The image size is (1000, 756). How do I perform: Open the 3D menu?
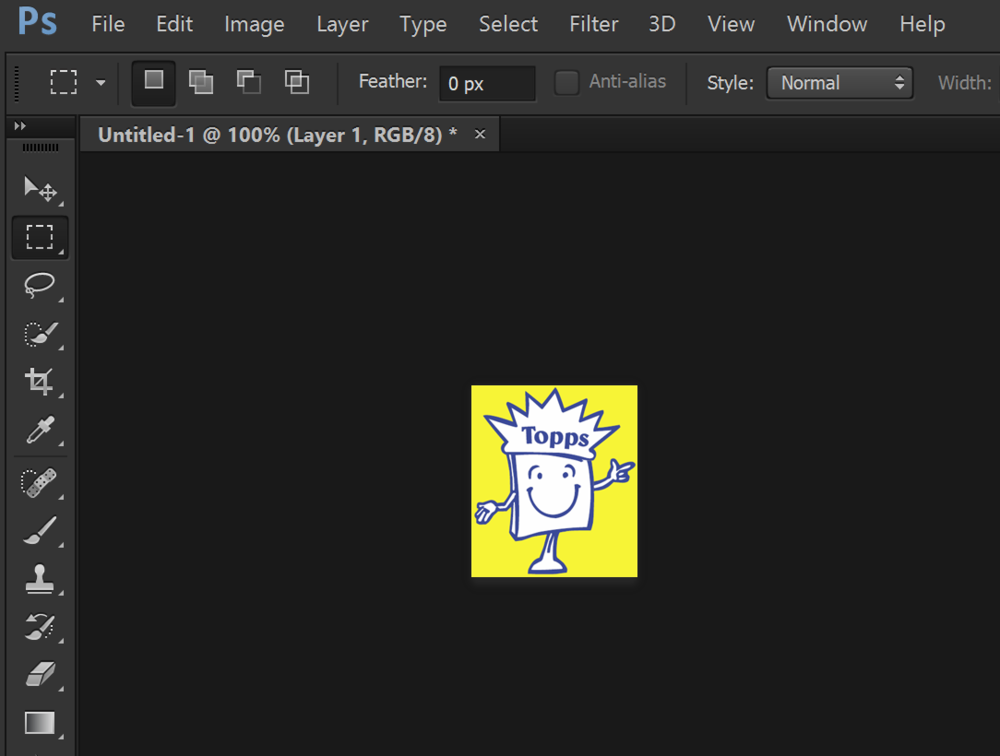662,24
